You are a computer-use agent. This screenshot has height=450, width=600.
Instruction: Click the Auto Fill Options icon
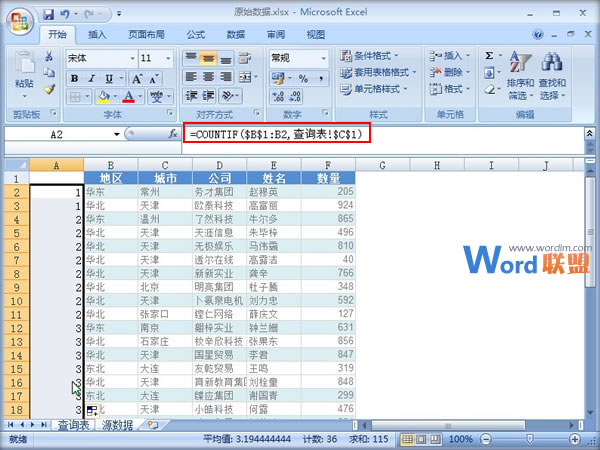pyautogui.click(x=92, y=411)
